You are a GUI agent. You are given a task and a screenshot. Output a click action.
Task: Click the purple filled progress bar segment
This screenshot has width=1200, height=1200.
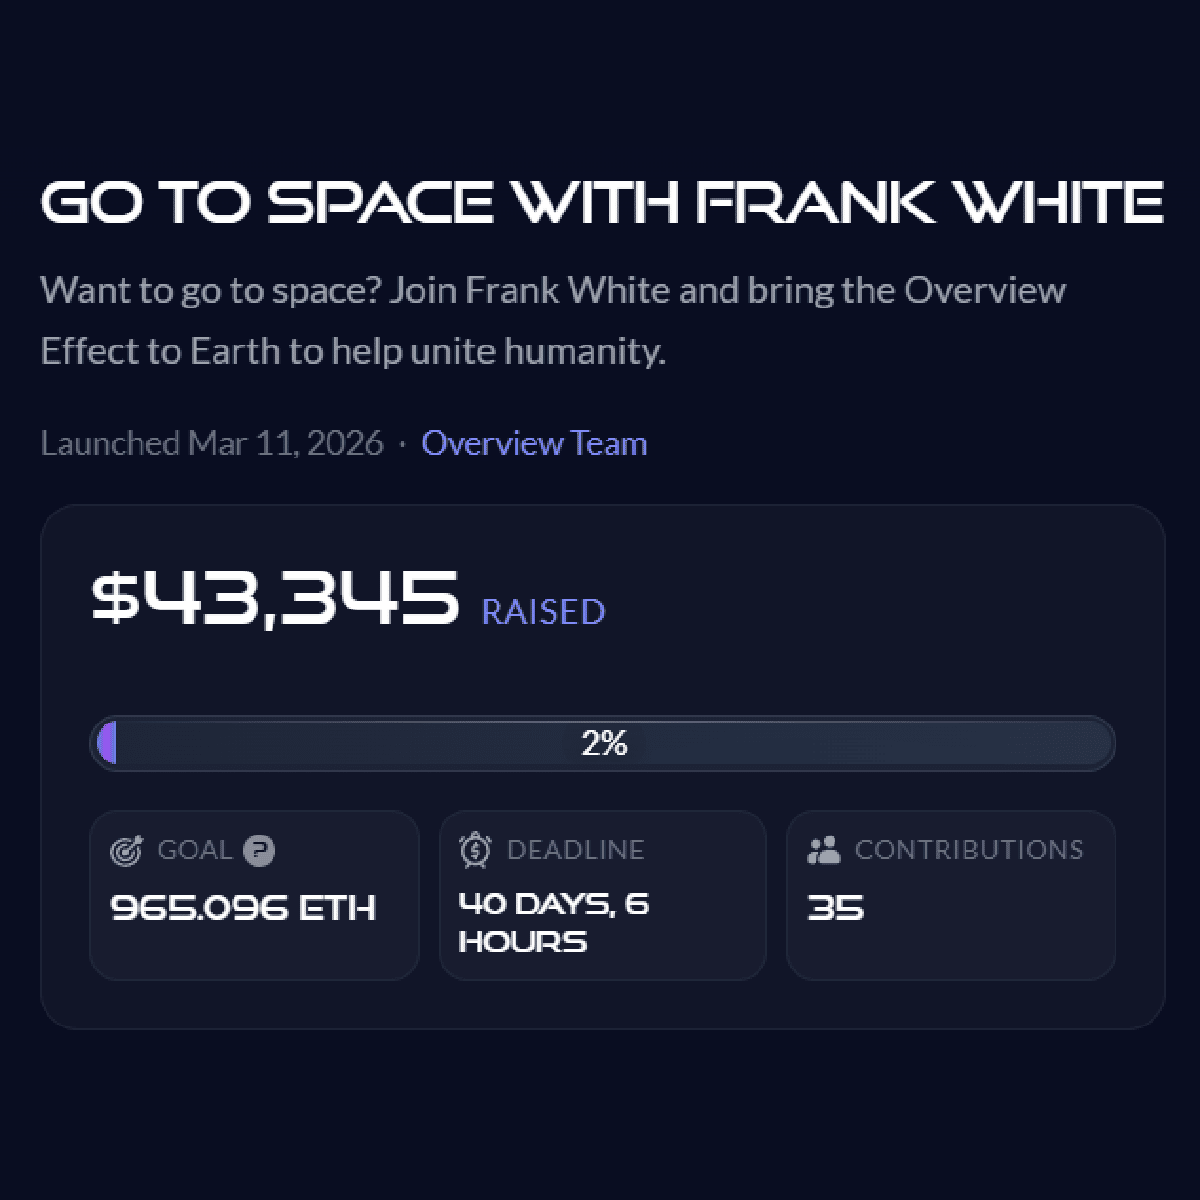point(107,743)
